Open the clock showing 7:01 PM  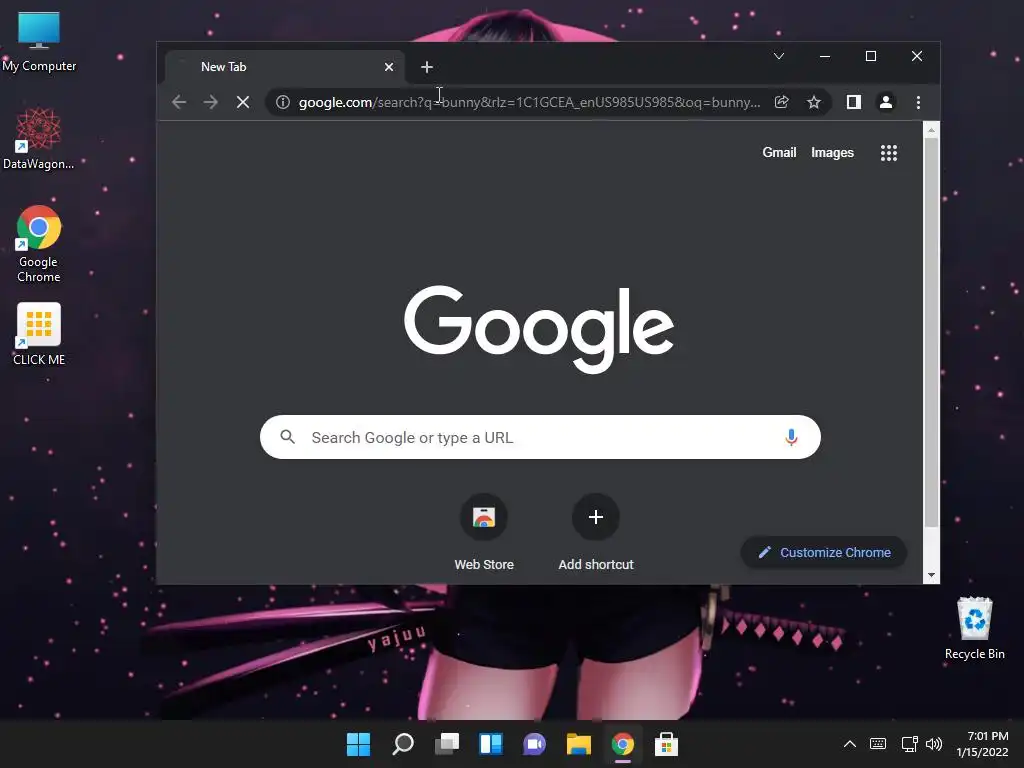[x=983, y=744]
